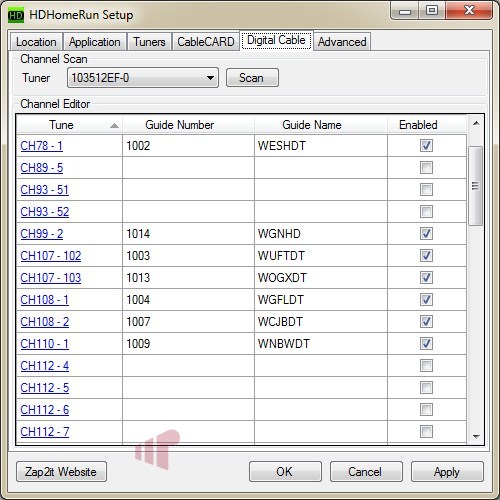Open the CH93 - 52 link

tap(45, 212)
